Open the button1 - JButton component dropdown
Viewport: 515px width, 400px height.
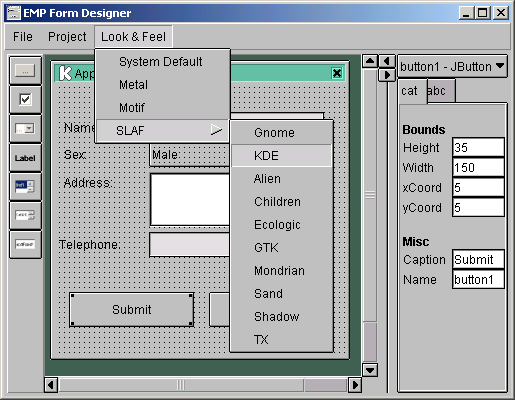(x=452, y=66)
